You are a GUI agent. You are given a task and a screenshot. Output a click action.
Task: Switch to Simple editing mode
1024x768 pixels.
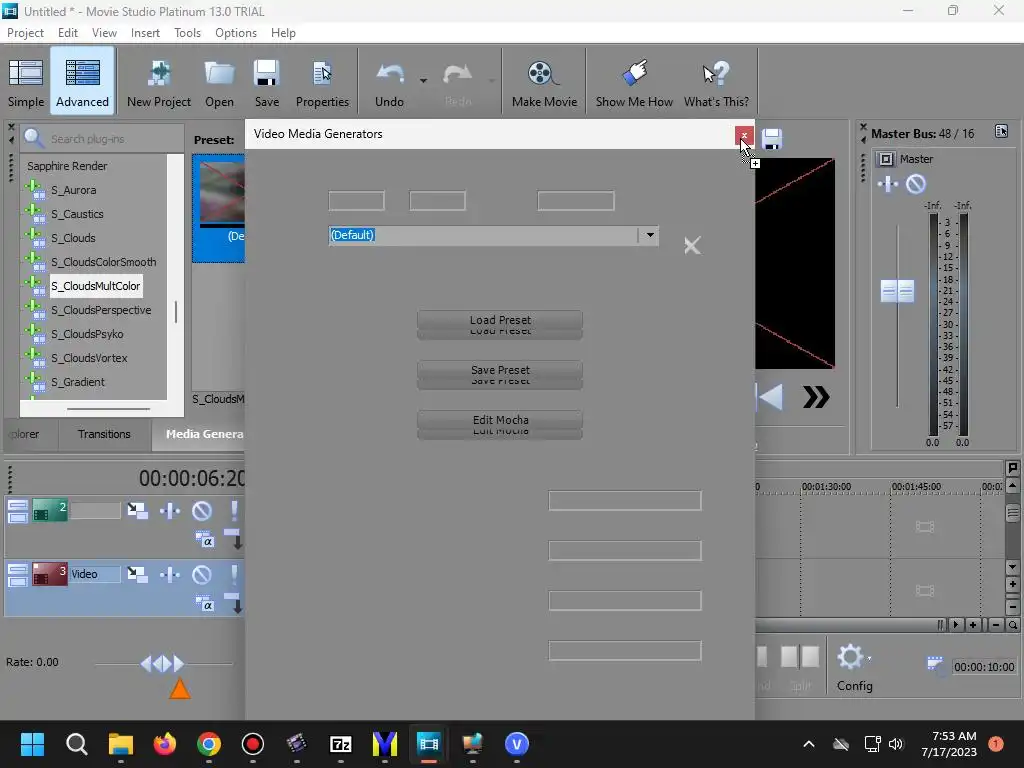coord(25,82)
